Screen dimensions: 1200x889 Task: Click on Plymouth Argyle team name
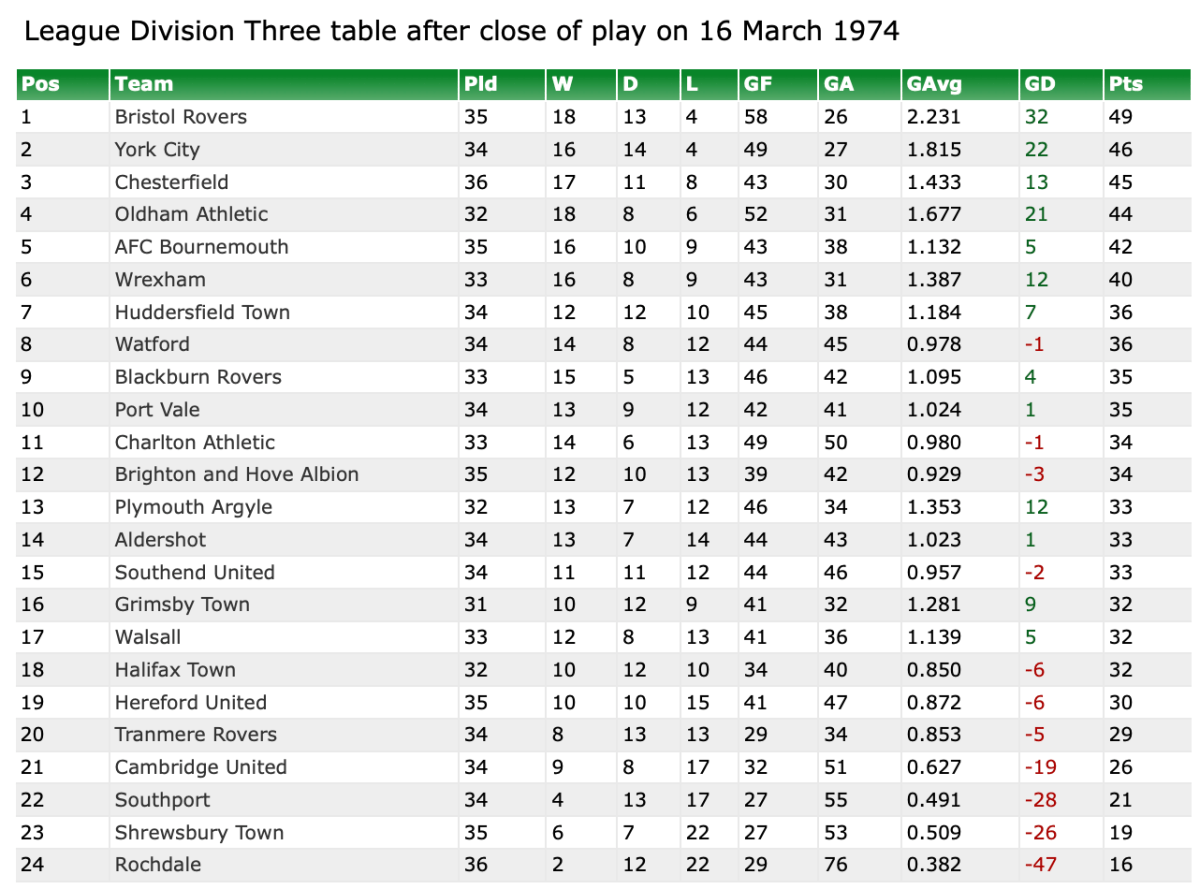(194, 507)
